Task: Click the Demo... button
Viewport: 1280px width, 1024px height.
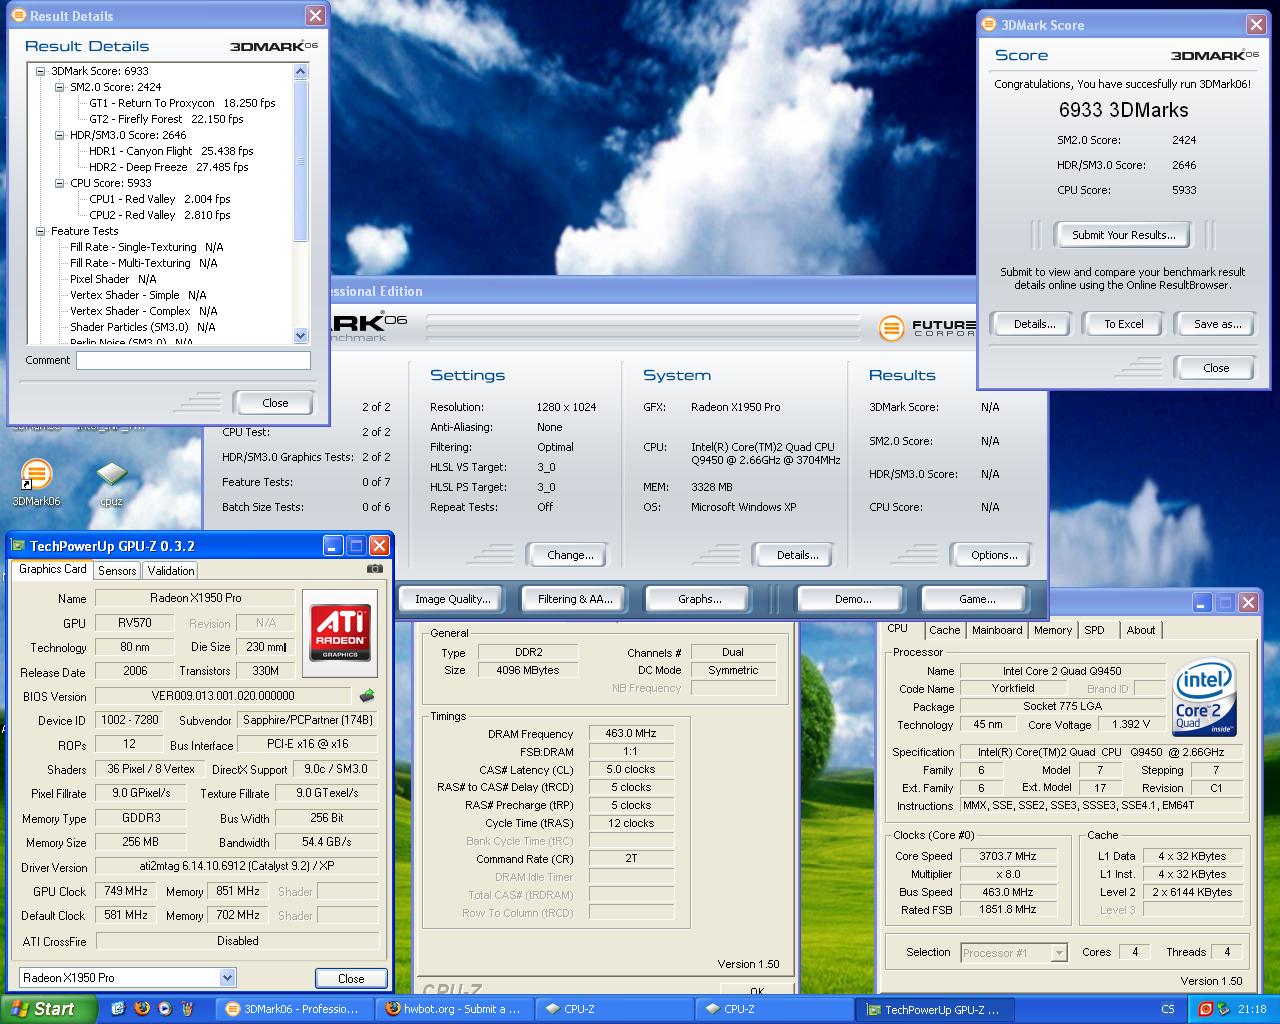Action: pyautogui.click(x=852, y=599)
